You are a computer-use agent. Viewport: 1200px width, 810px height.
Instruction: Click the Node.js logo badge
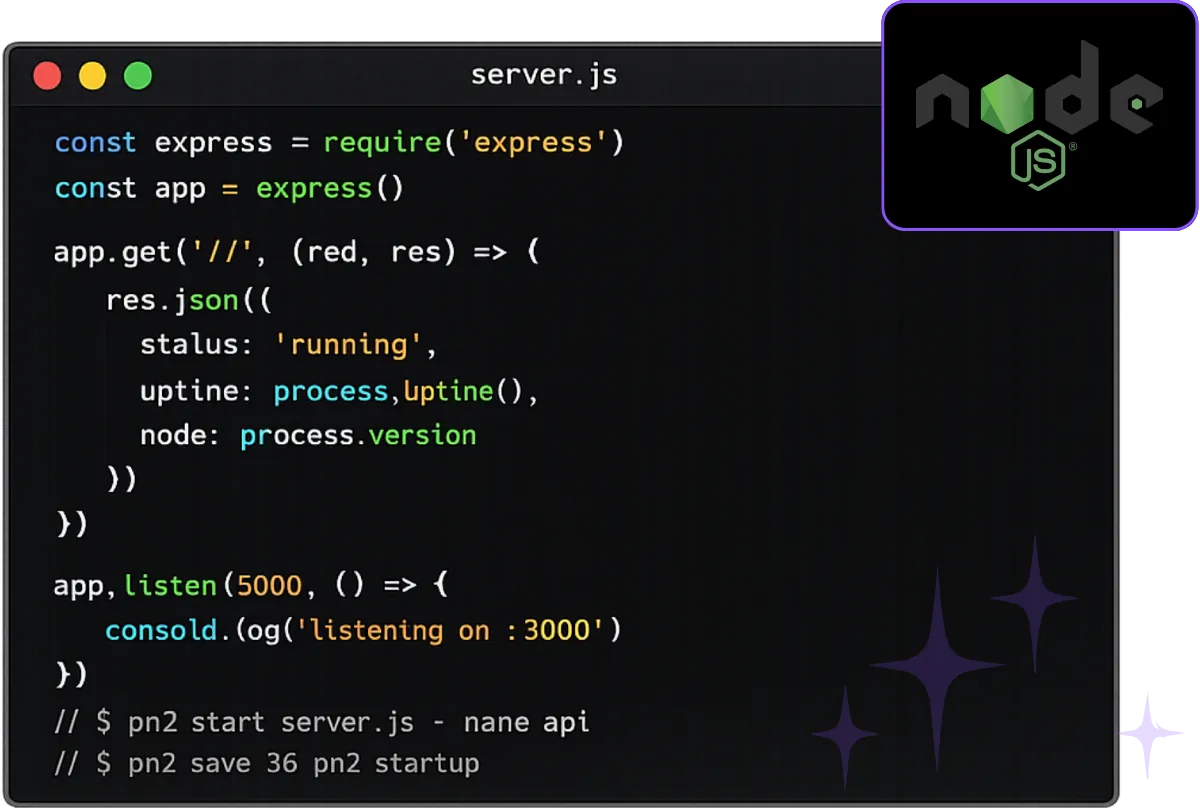point(1039,113)
